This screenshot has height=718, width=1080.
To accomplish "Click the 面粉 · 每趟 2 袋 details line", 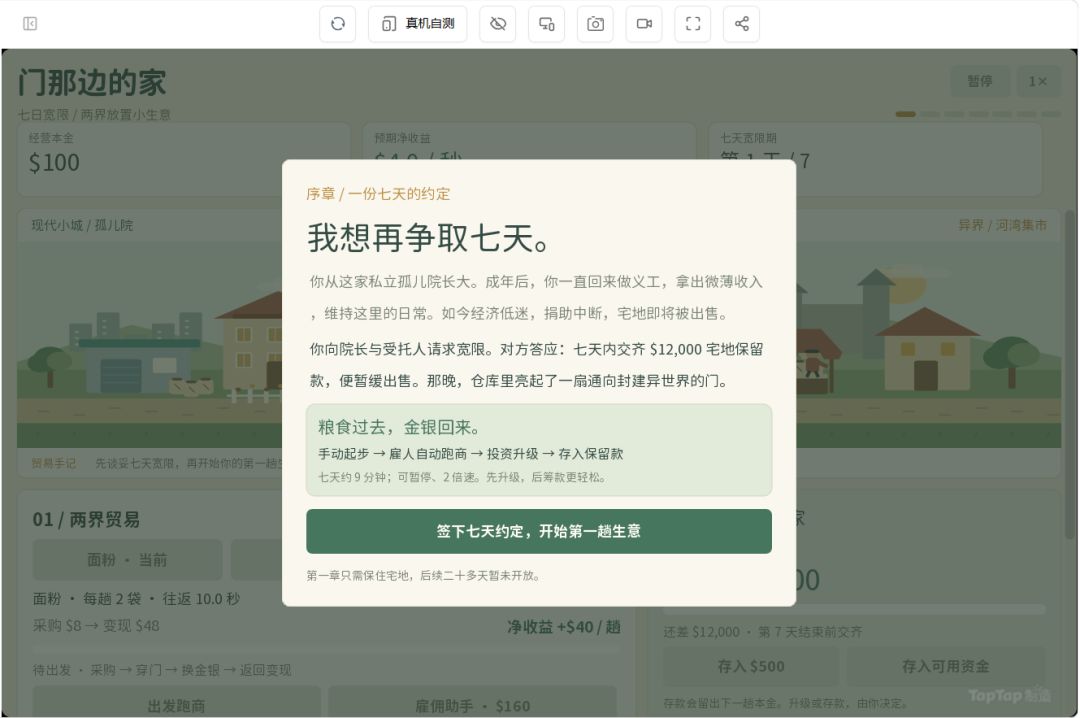I will [x=136, y=599].
